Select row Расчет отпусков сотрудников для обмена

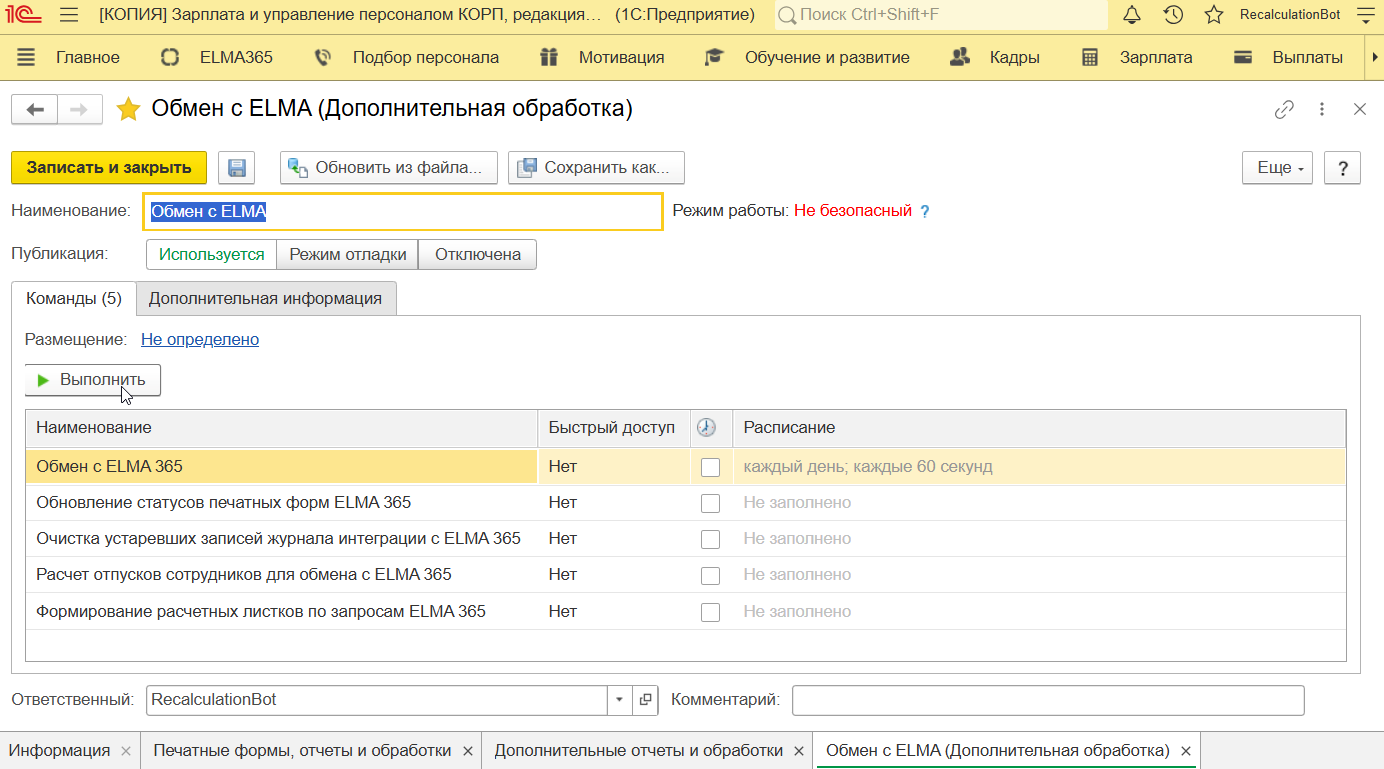click(685, 575)
